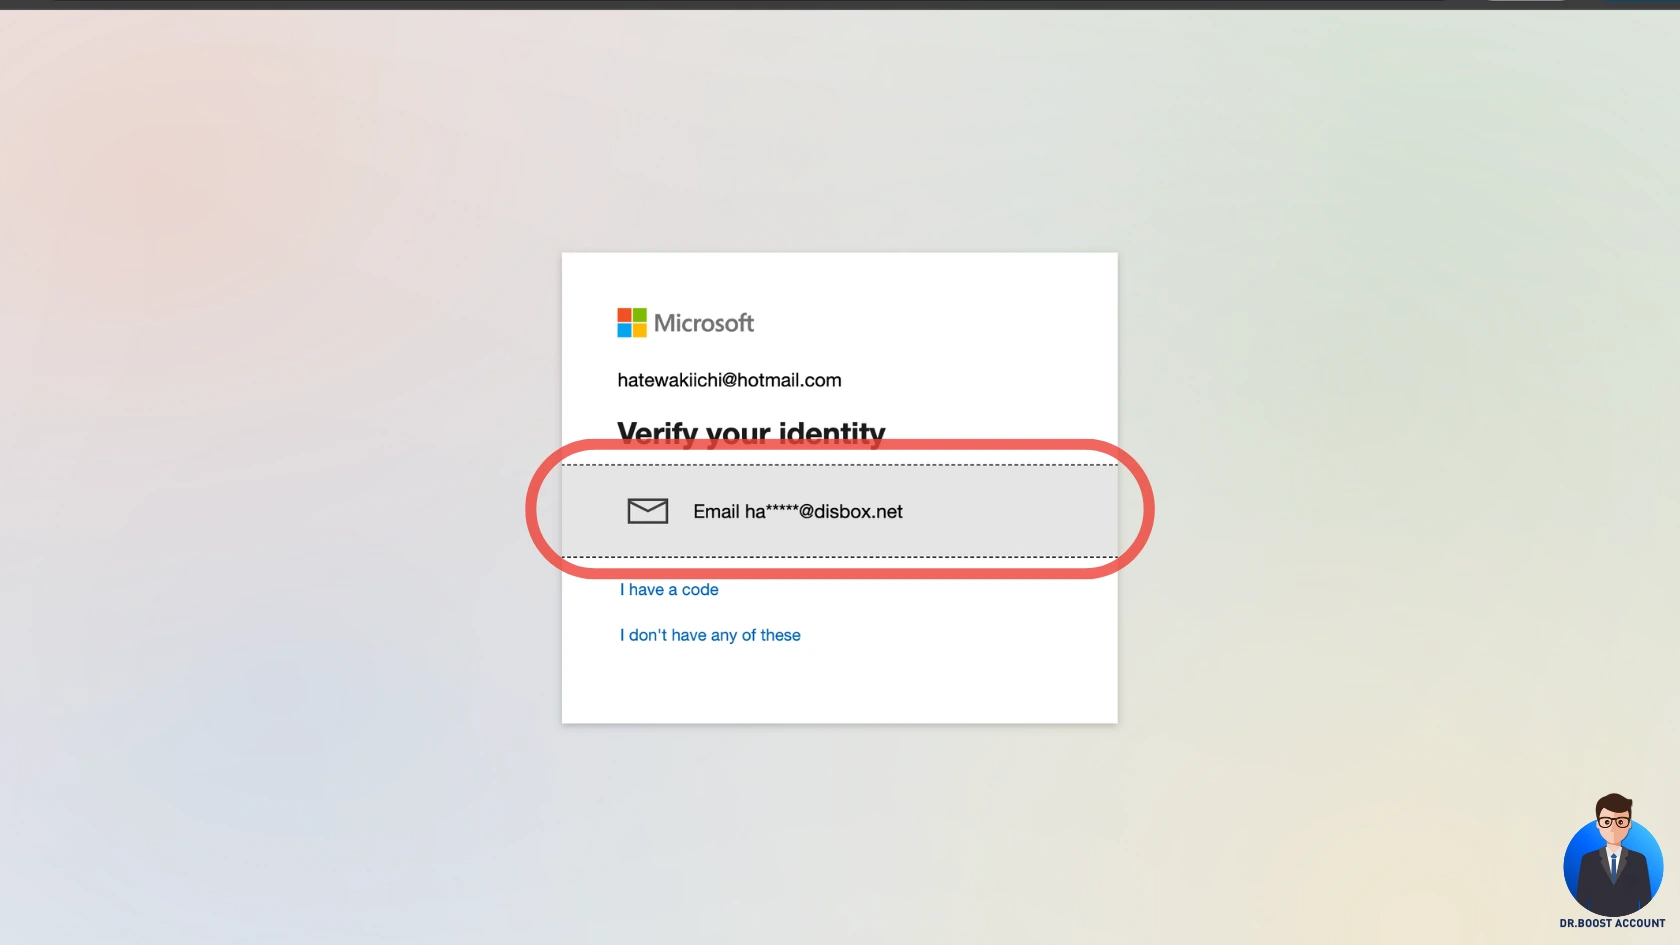Click the envelope icon beside Email option
The width and height of the screenshot is (1680, 945).
pos(648,511)
